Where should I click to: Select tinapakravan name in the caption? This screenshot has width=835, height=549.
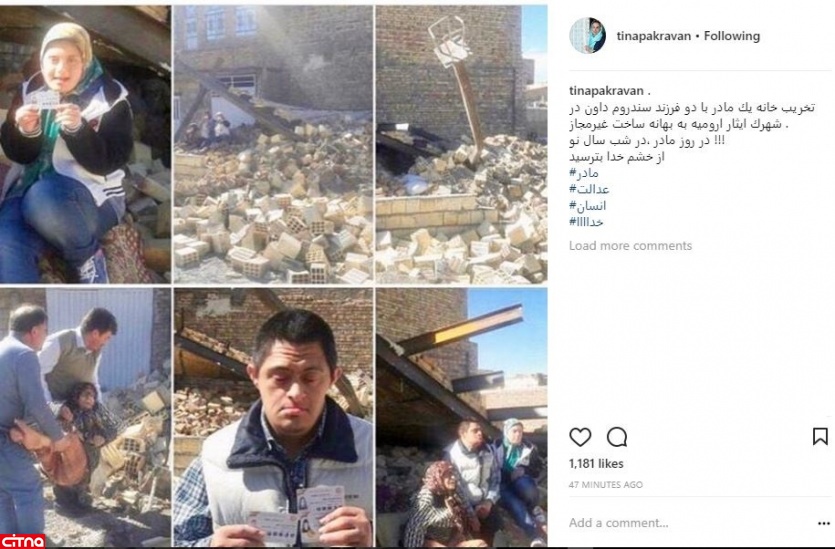coord(606,91)
